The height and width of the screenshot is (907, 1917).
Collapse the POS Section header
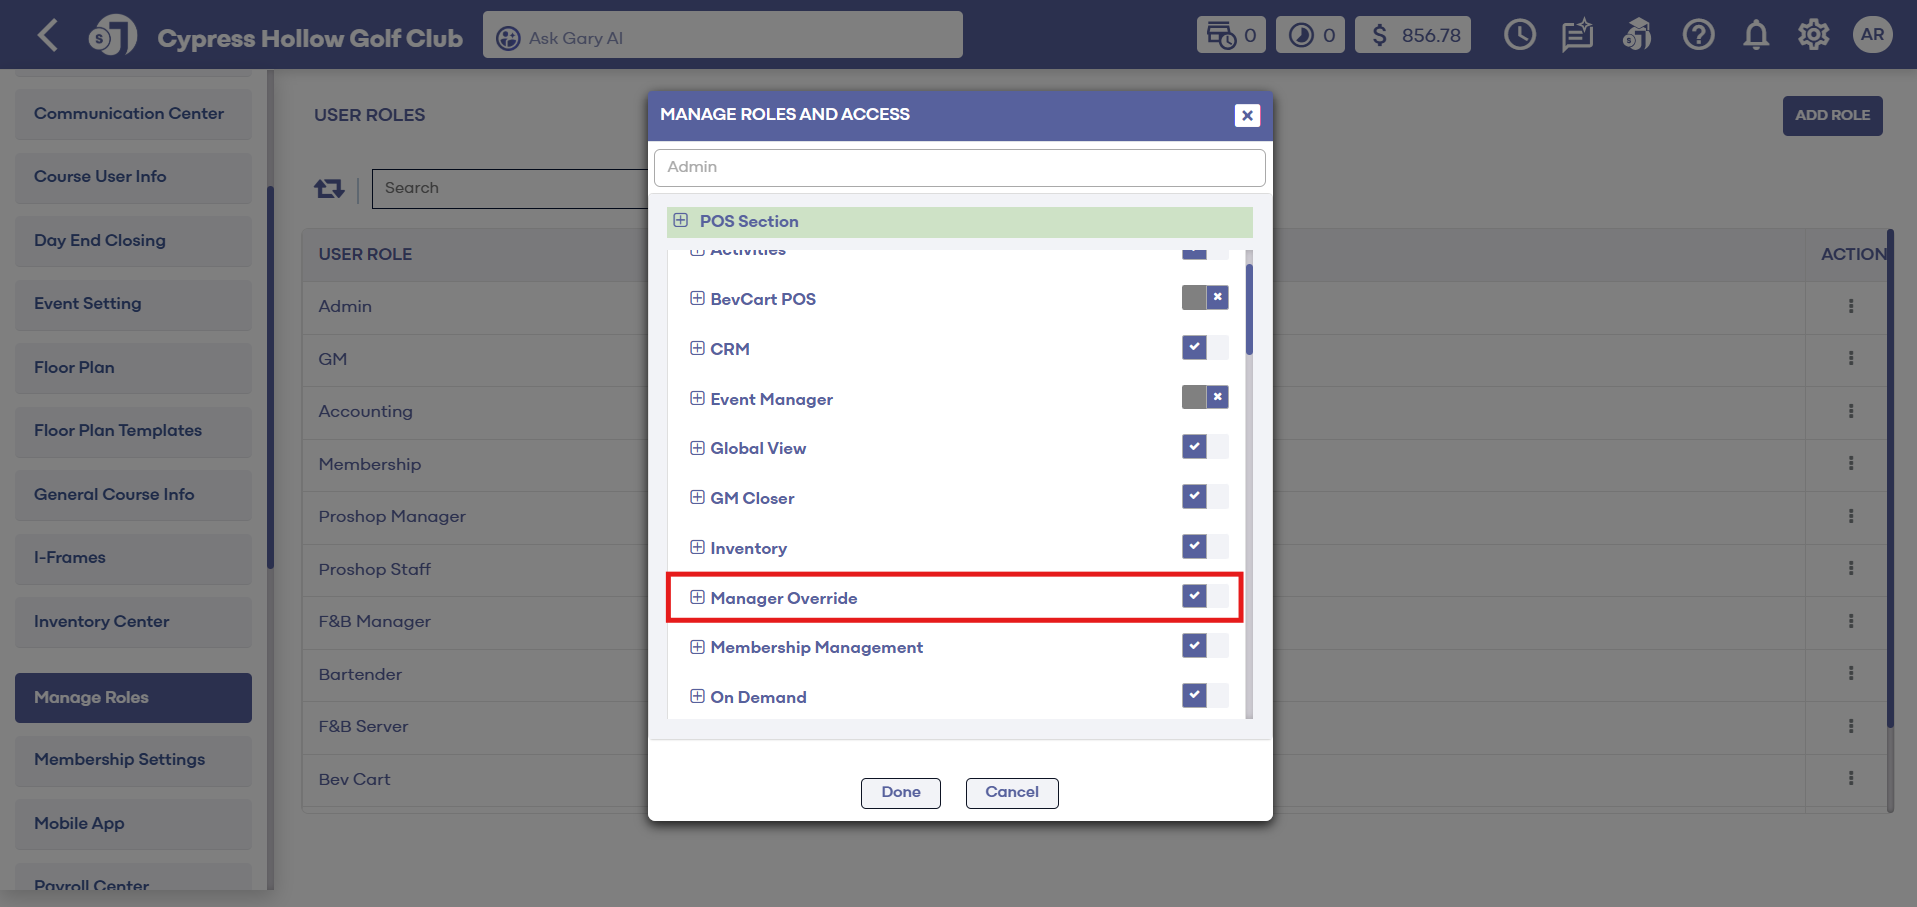[681, 221]
